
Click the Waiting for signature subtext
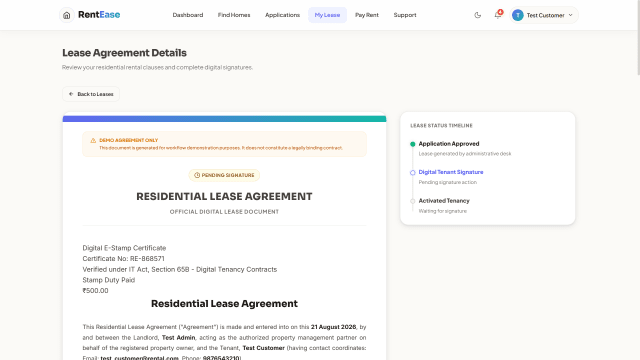point(443,211)
